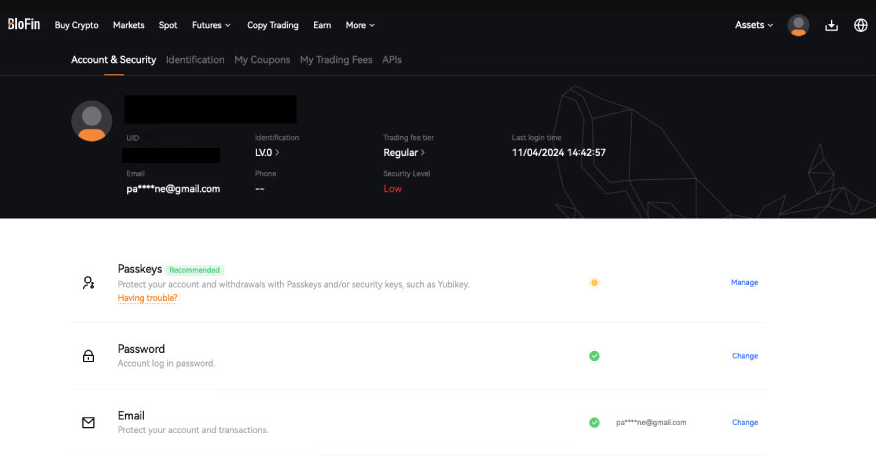Expand the Futures dropdown menu
Screen dimensions: 876x456
coord(211,25)
